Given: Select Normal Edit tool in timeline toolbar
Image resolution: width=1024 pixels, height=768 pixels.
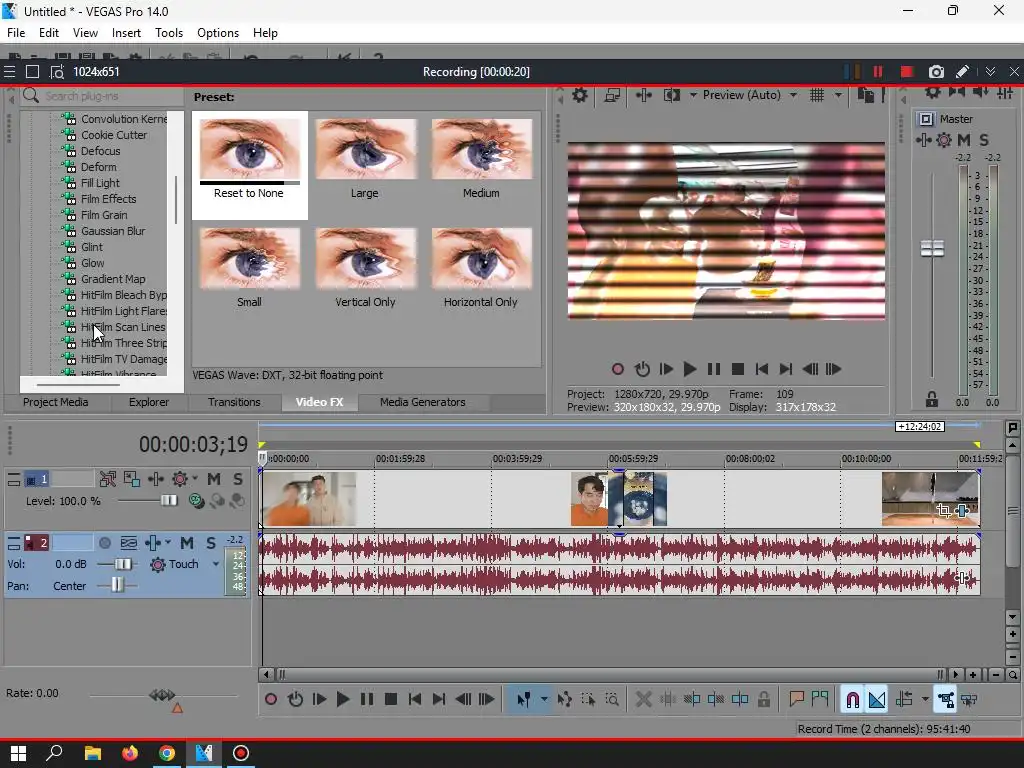Looking at the screenshot, I should point(524,700).
